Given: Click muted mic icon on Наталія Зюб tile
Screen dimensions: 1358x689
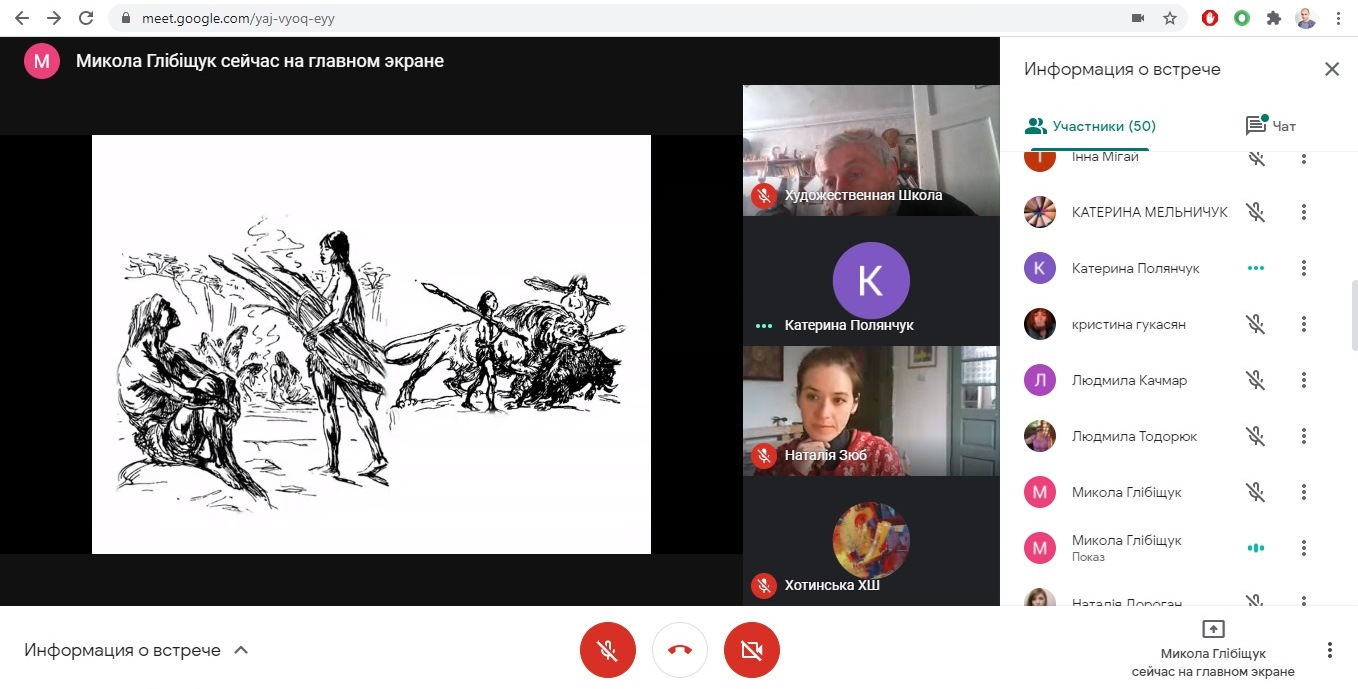Looking at the screenshot, I should [x=764, y=456].
